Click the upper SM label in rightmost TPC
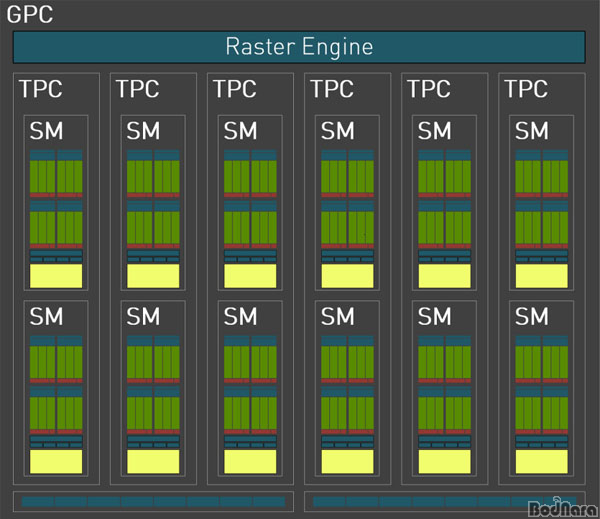The width and height of the screenshot is (600, 519). [x=532, y=131]
